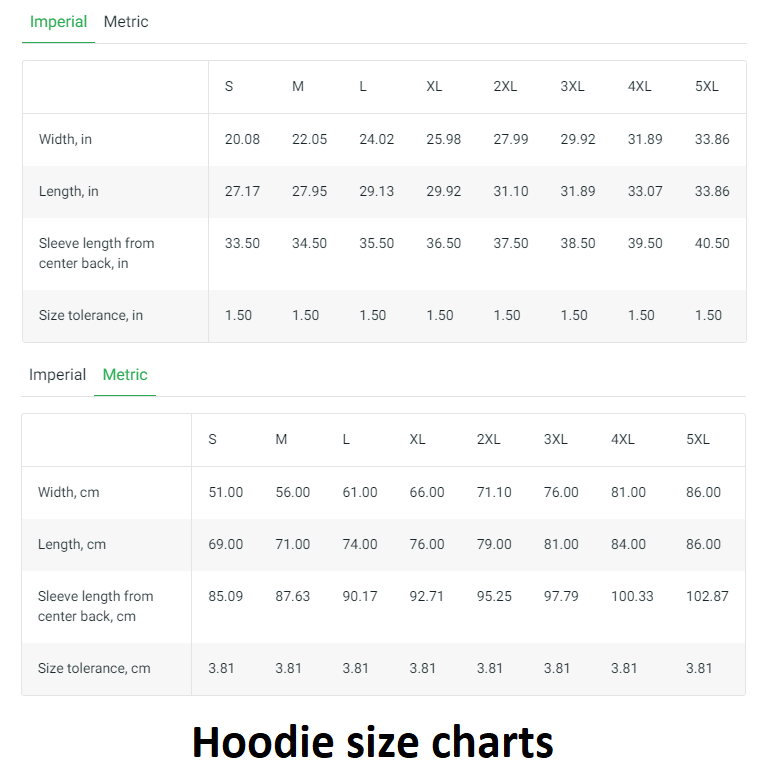Screen dimensions: 758x778
Task: Select the gray inactive Metric tab
Action: point(126,22)
